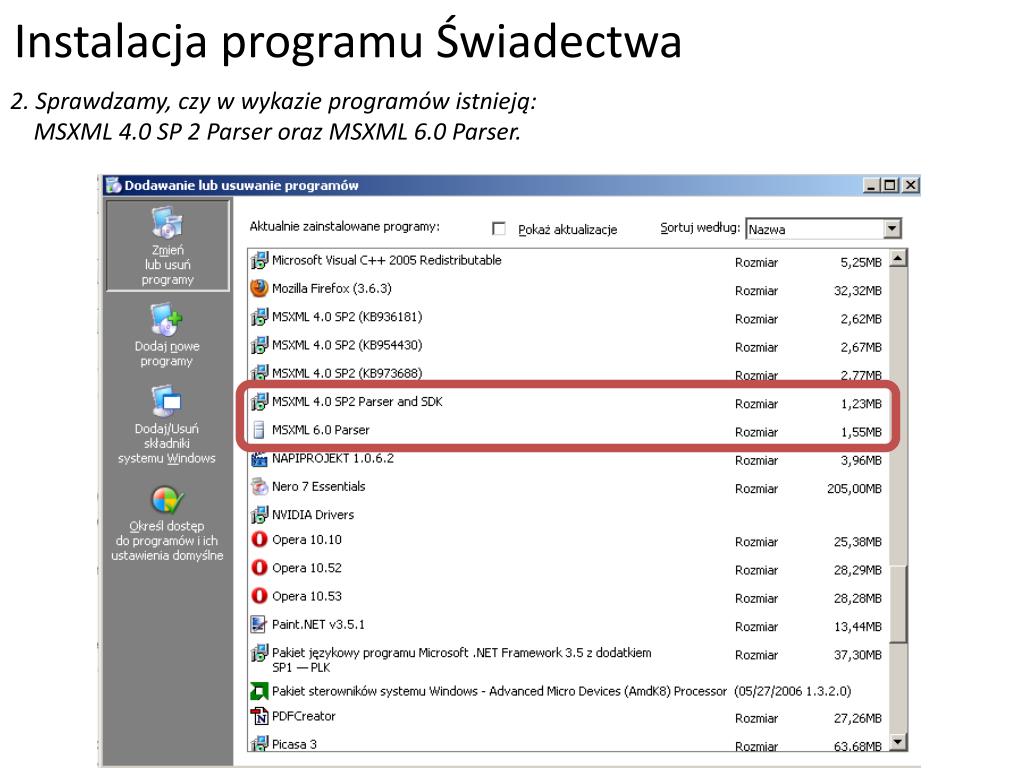This screenshot has height=768, width=1024.
Task: Click the Mozilla Firefox program icon
Action: (x=259, y=289)
